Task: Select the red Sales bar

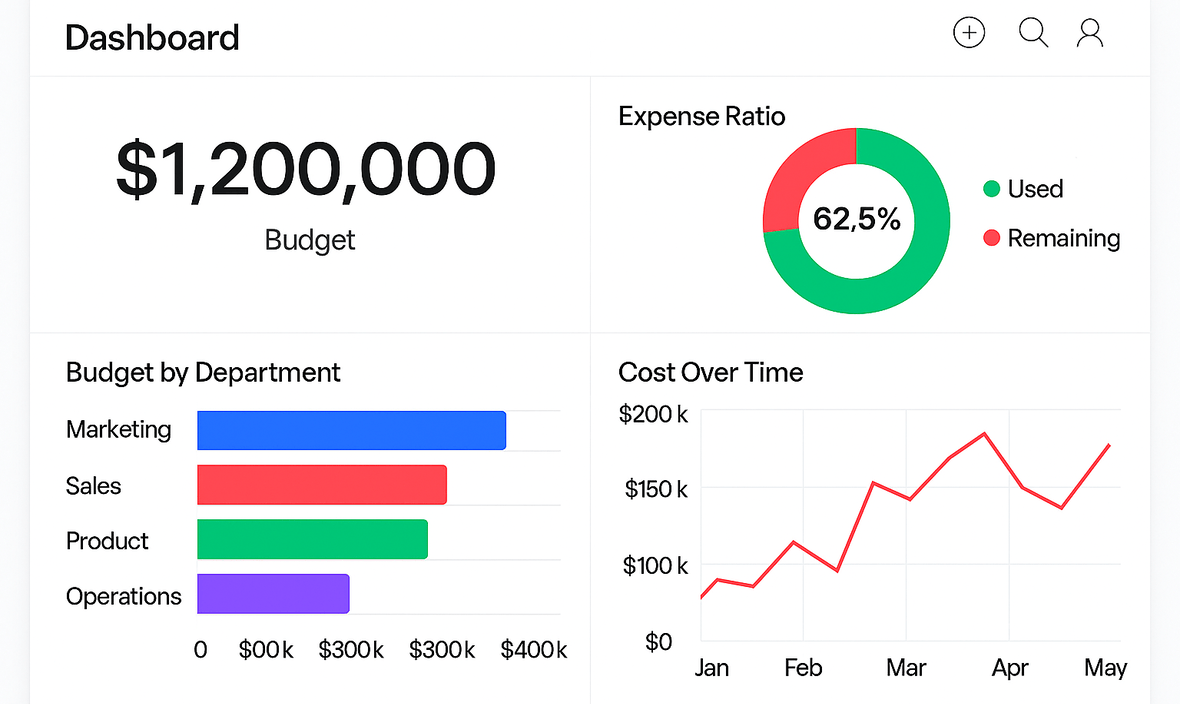Action: pyautogui.click(x=321, y=485)
